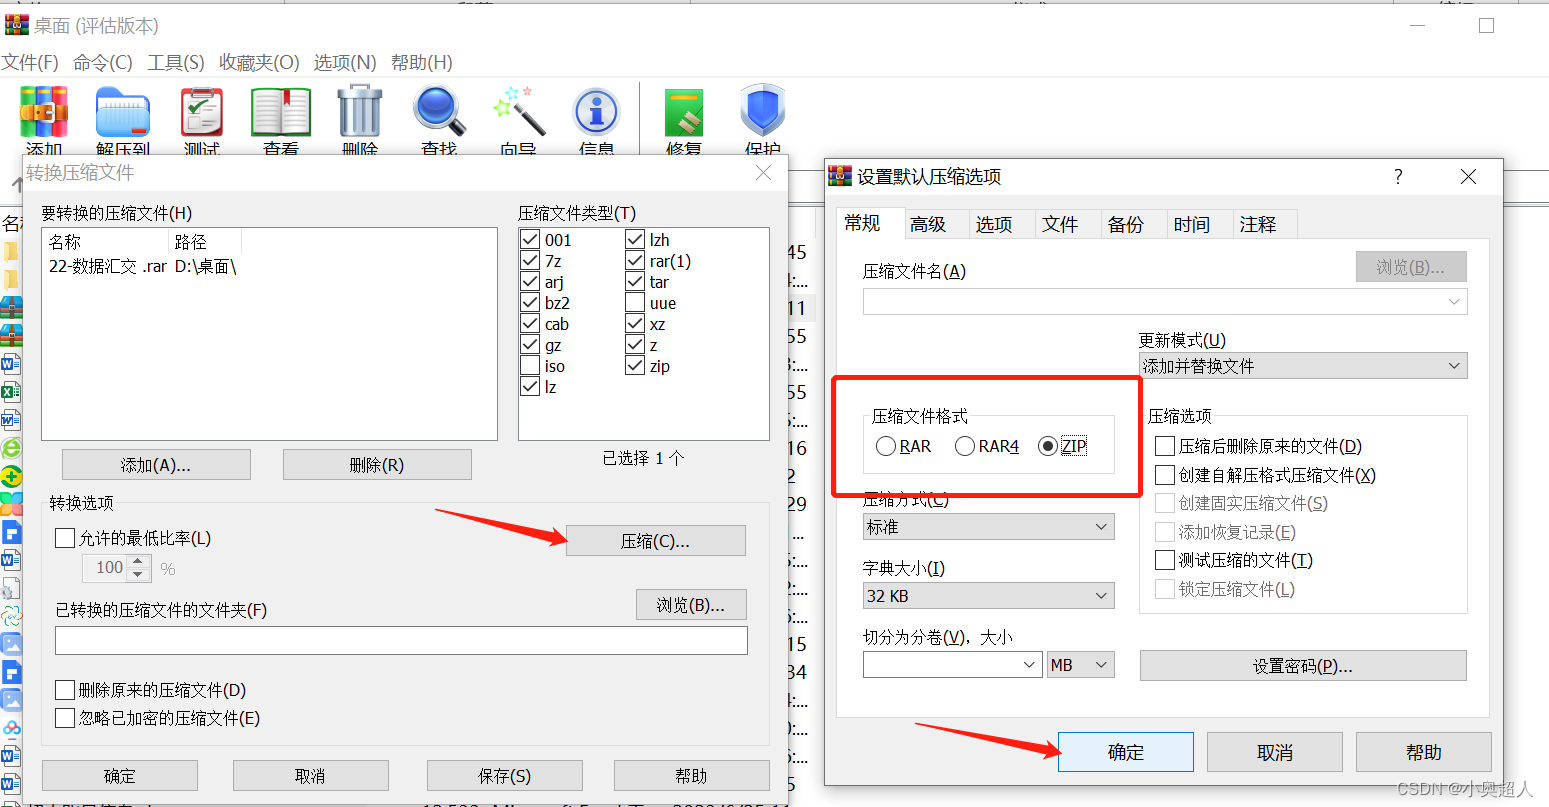Enable 测试压缩的文件(T) checkbox
1549x807 pixels.
(x=1165, y=560)
